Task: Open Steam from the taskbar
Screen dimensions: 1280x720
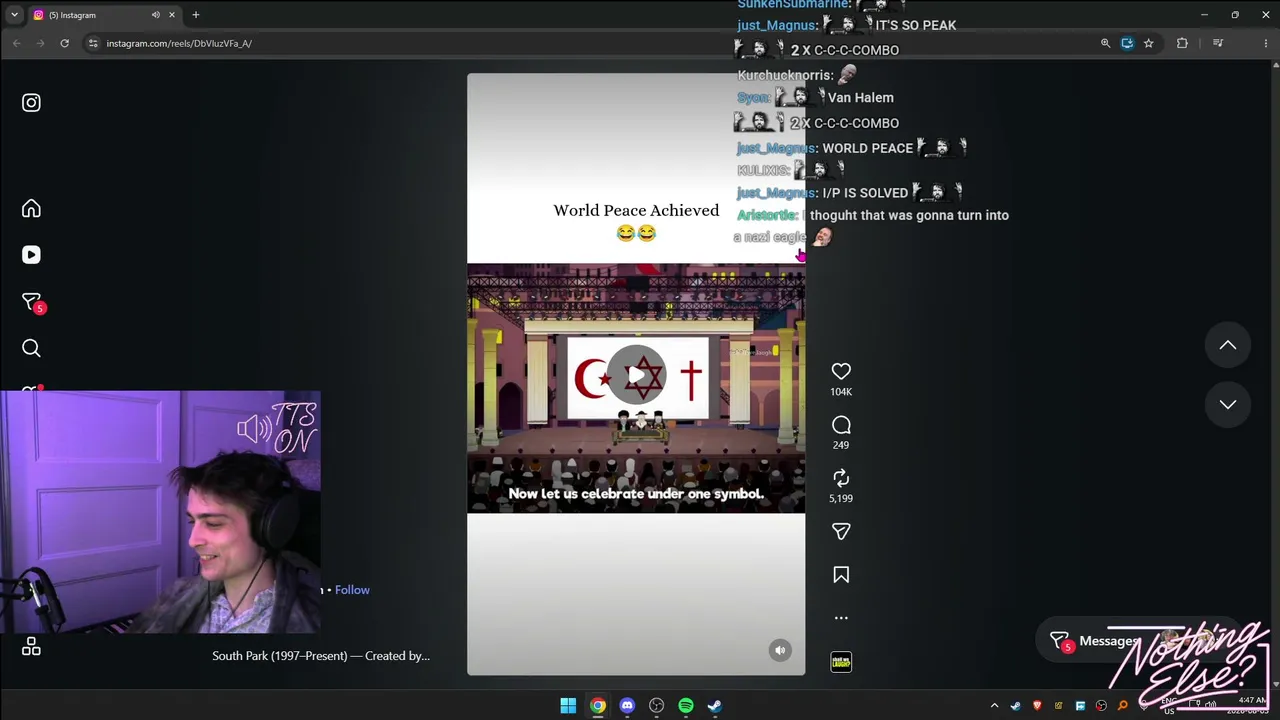Action: click(x=715, y=705)
